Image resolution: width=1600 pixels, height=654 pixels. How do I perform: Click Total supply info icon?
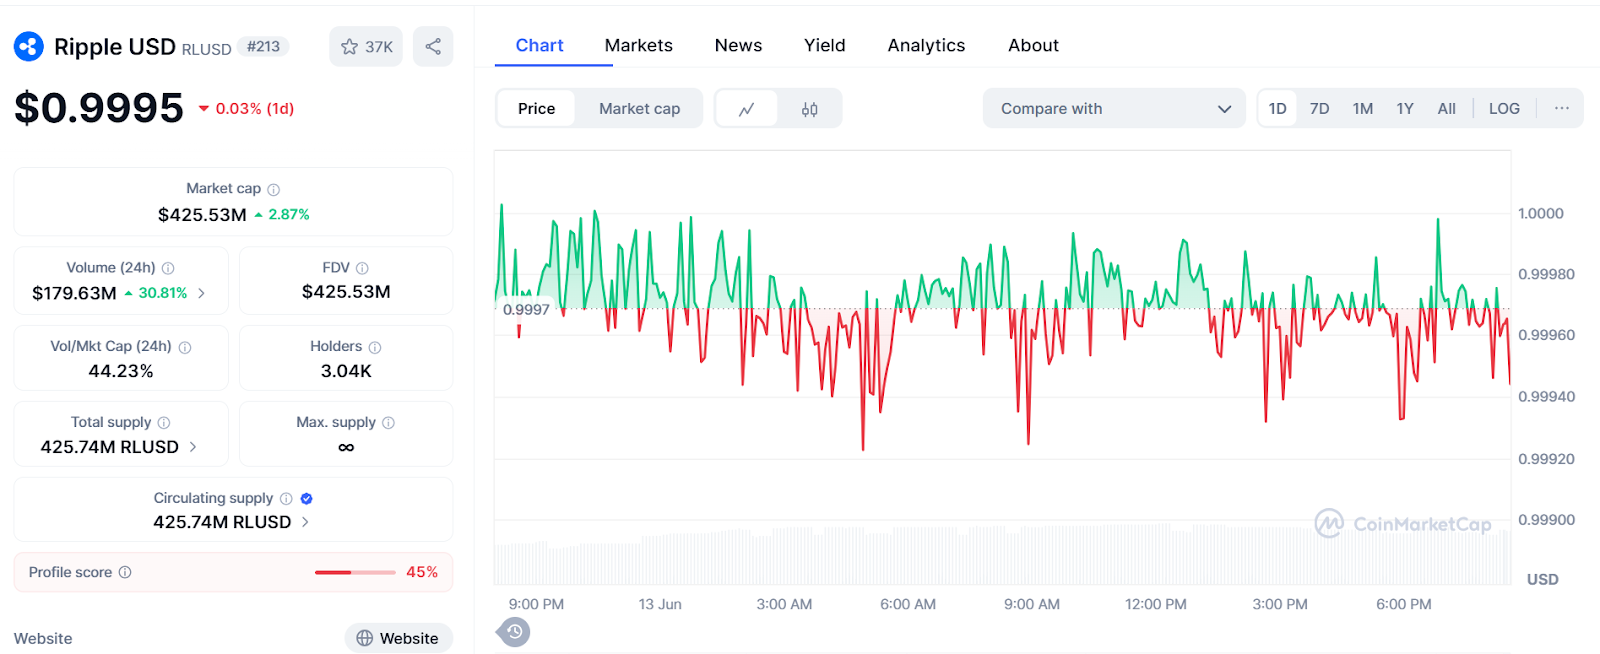(164, 423)
